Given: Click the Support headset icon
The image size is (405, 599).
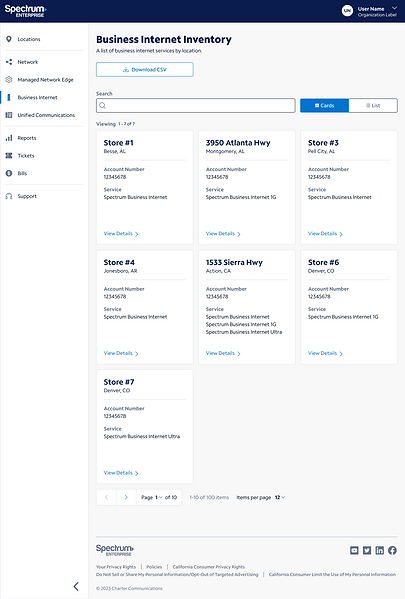Looking at the screenshot, I should click(x=9, y=196).
